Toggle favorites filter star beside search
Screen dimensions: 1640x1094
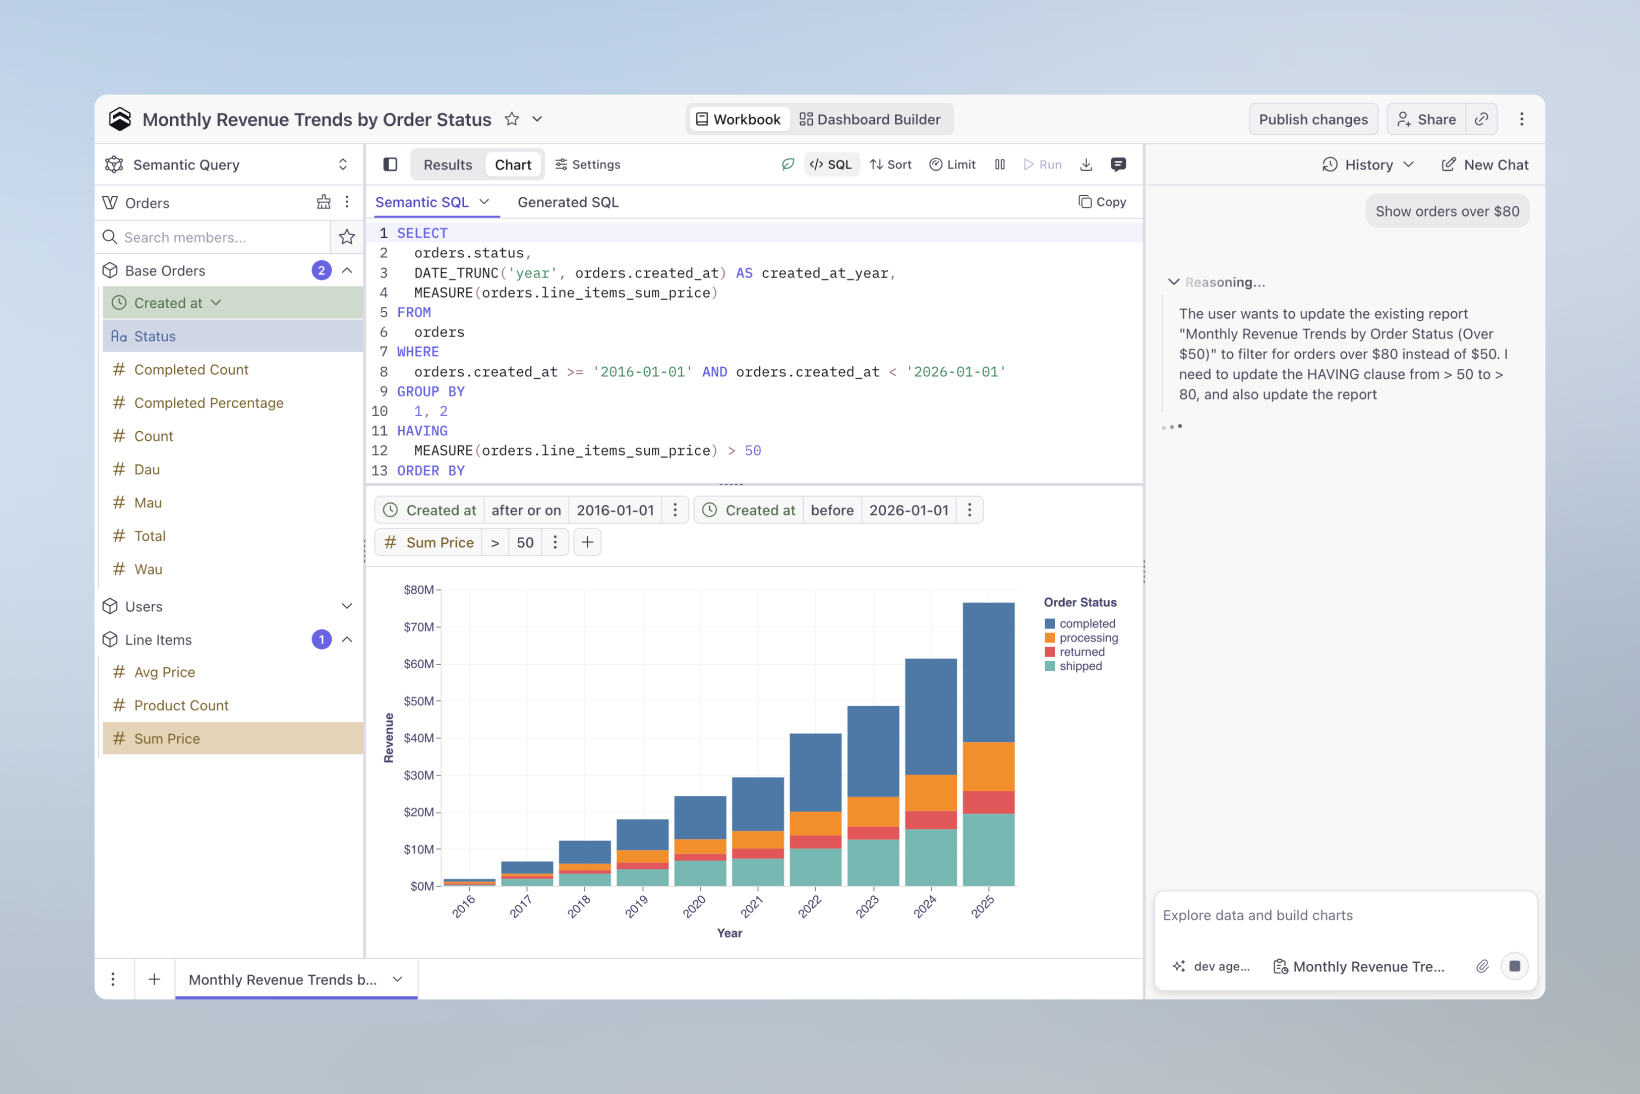[x=347, y=237]
